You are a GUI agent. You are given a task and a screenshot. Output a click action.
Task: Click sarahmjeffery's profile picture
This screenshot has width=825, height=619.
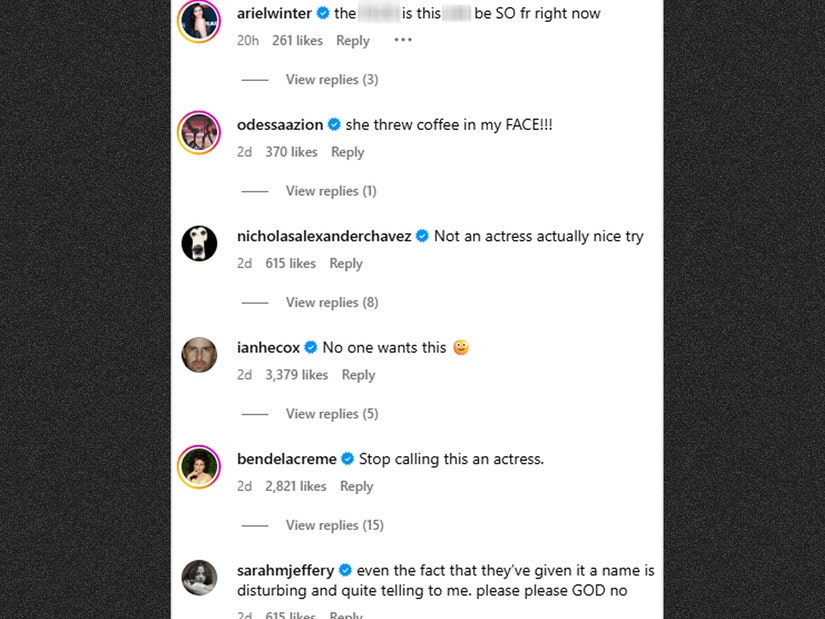coord(199,578)
